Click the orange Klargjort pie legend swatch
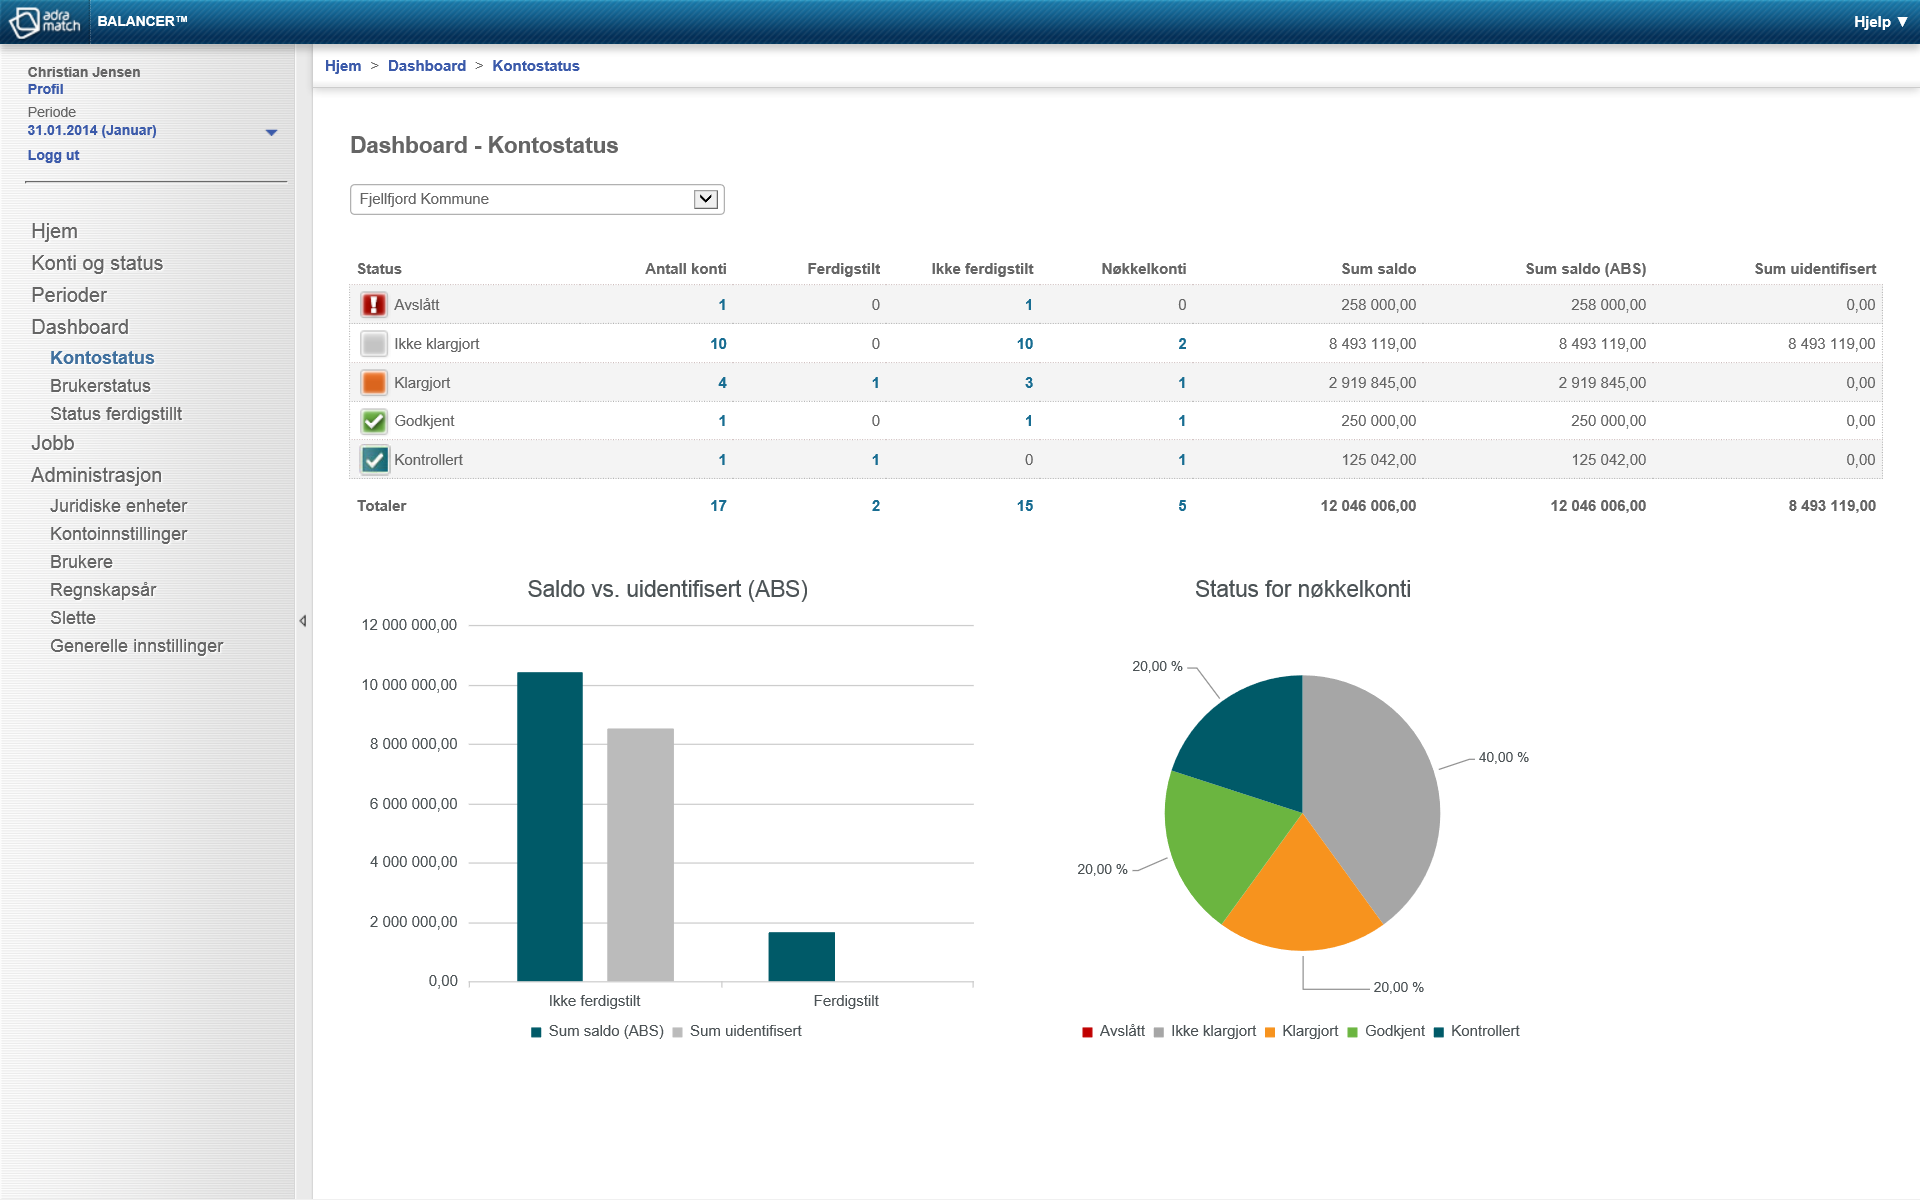This screenshot has height=1200, width=1920. click(1270, 1032)
